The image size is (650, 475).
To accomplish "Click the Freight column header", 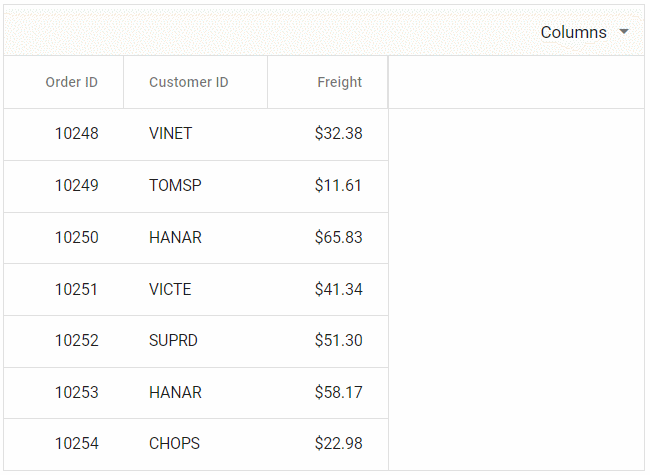I will 339,82.
